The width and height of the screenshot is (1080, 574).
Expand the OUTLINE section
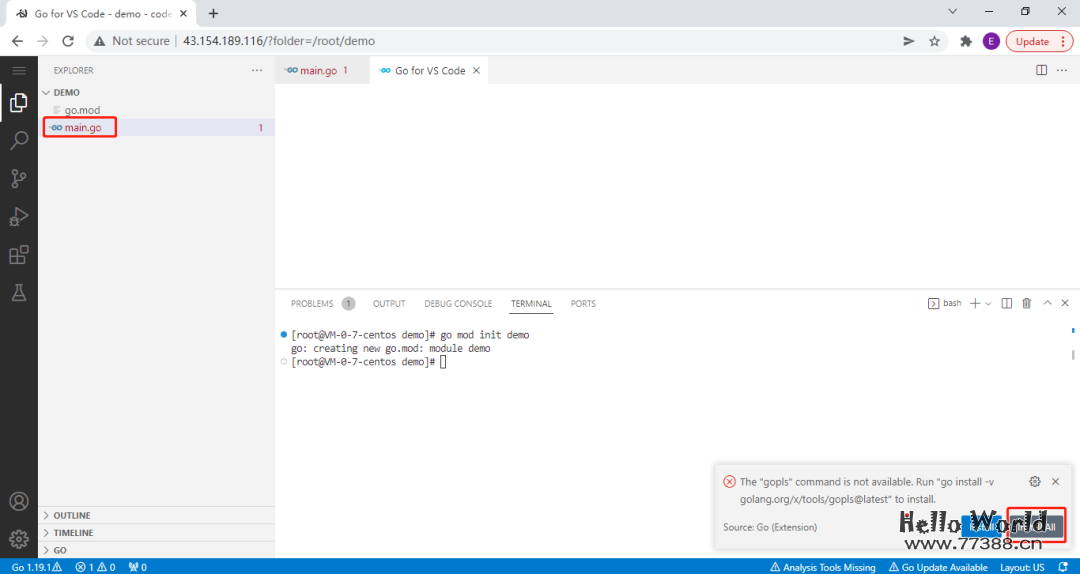pos(72,515)
